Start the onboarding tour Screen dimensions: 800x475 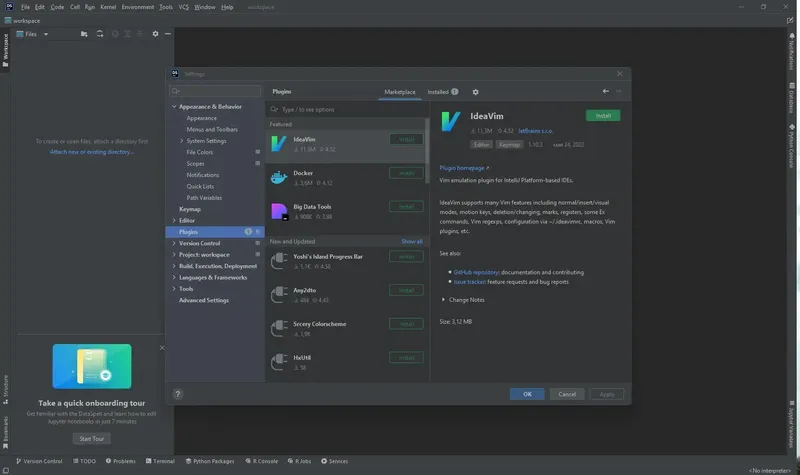91,439
